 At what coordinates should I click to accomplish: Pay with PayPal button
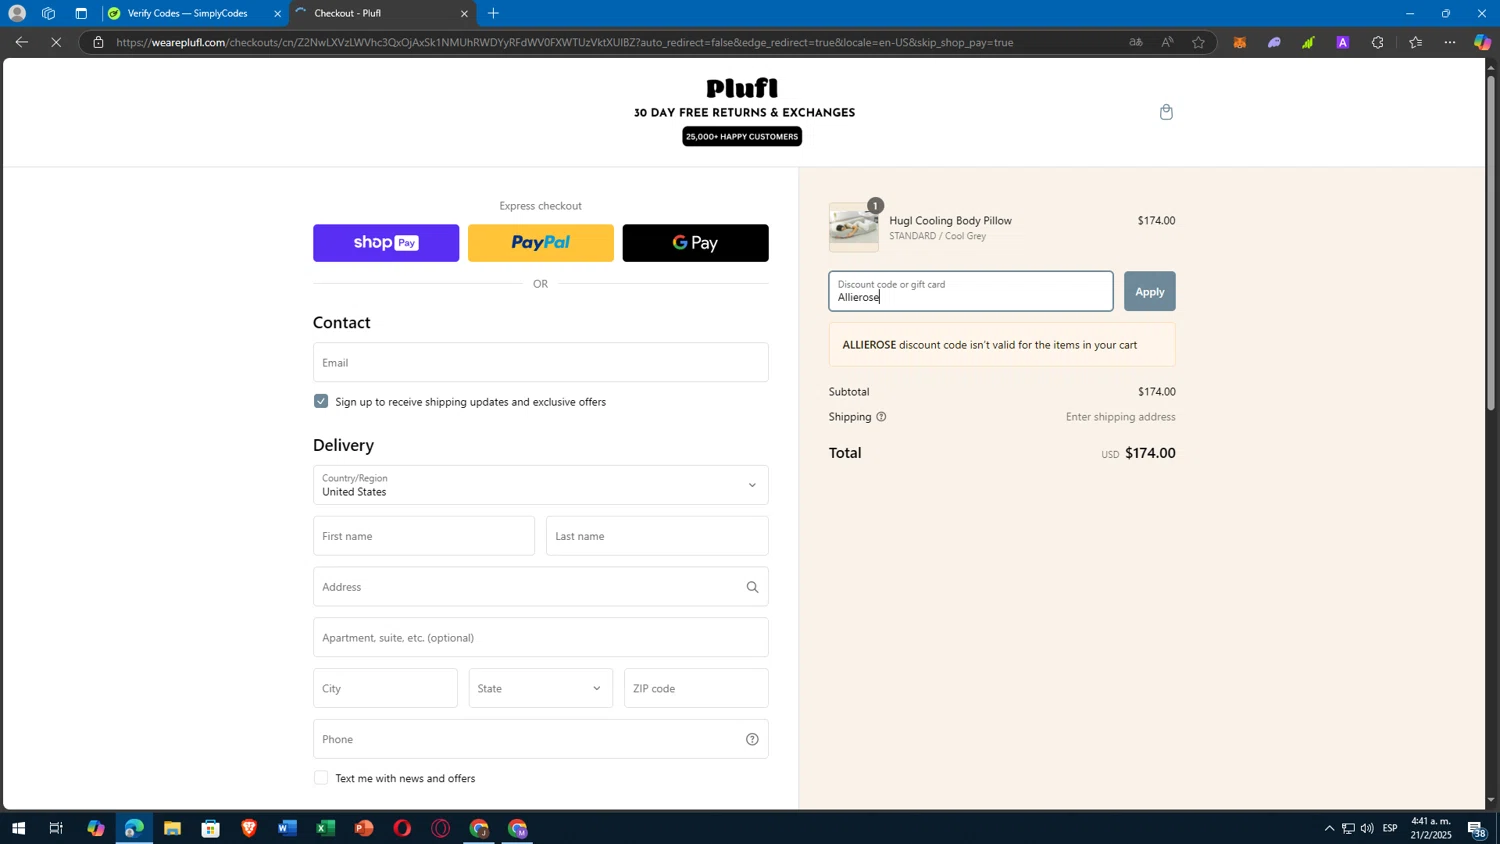pyautogui.click(x=541, y=243)
